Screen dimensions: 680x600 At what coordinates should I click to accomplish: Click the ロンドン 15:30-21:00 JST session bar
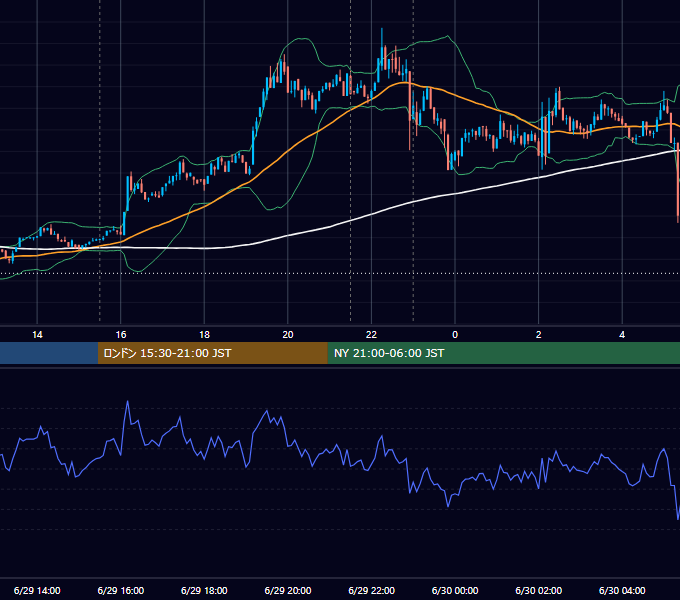click(x=212, y=353)
